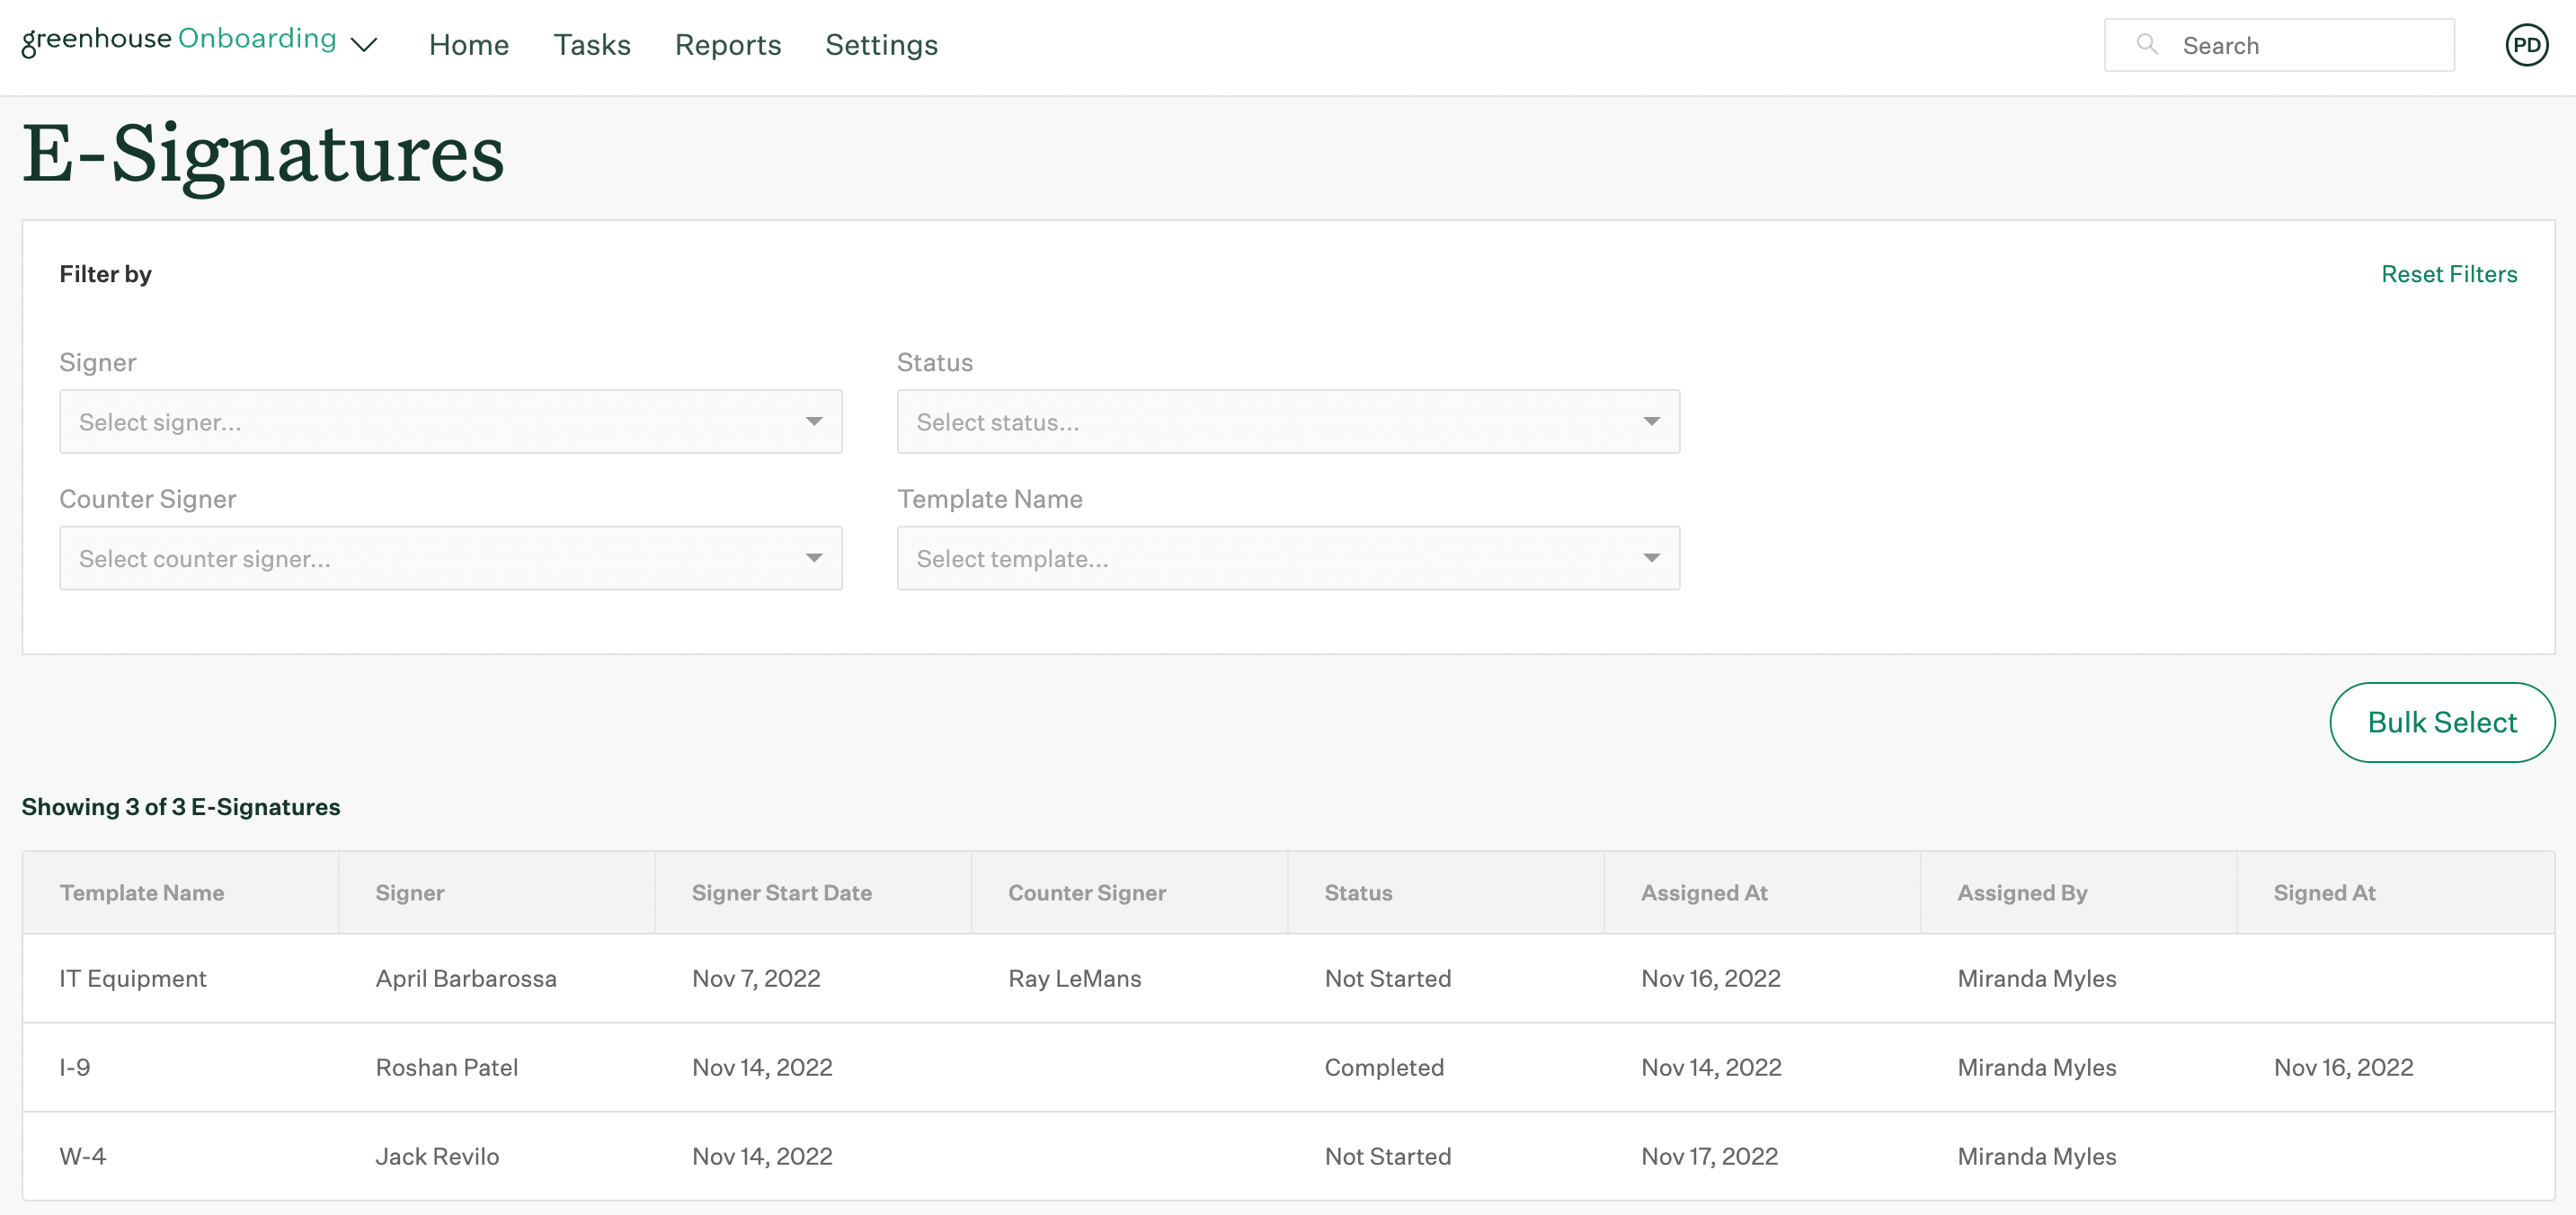Click the greenhouse Onboarding logo

(x=179, y=40)
